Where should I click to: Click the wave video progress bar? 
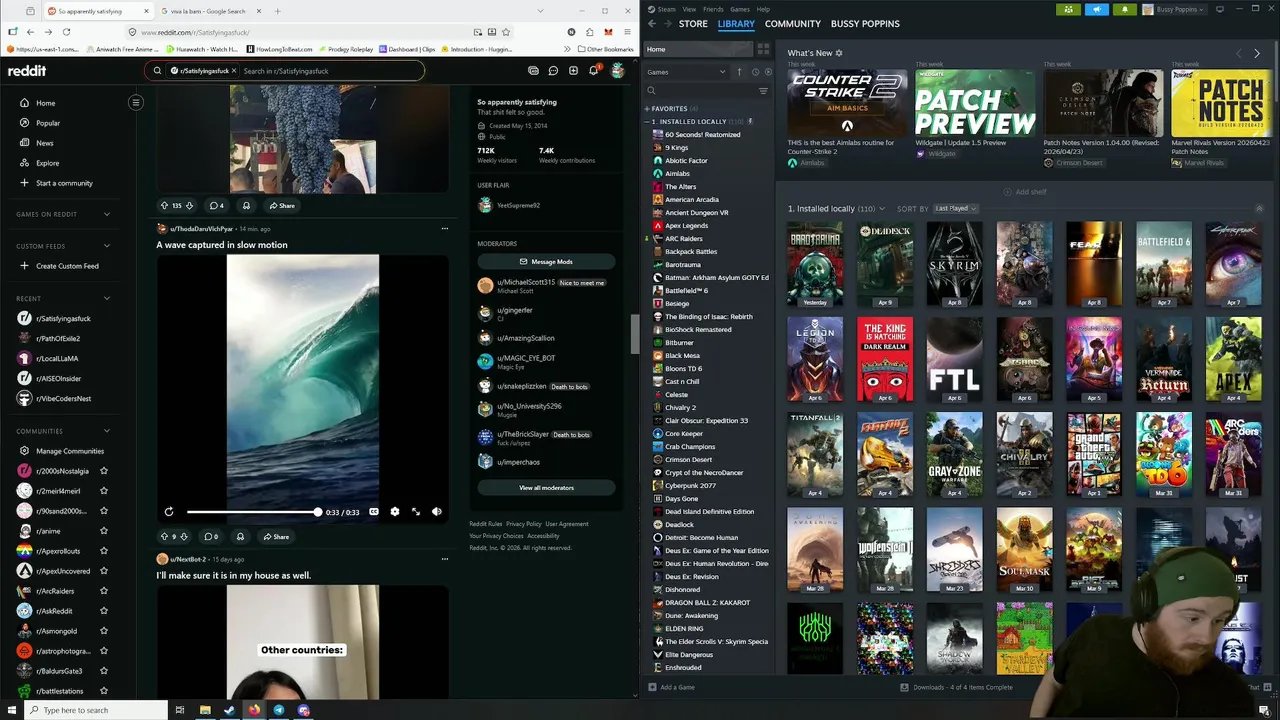click(253, 512)
